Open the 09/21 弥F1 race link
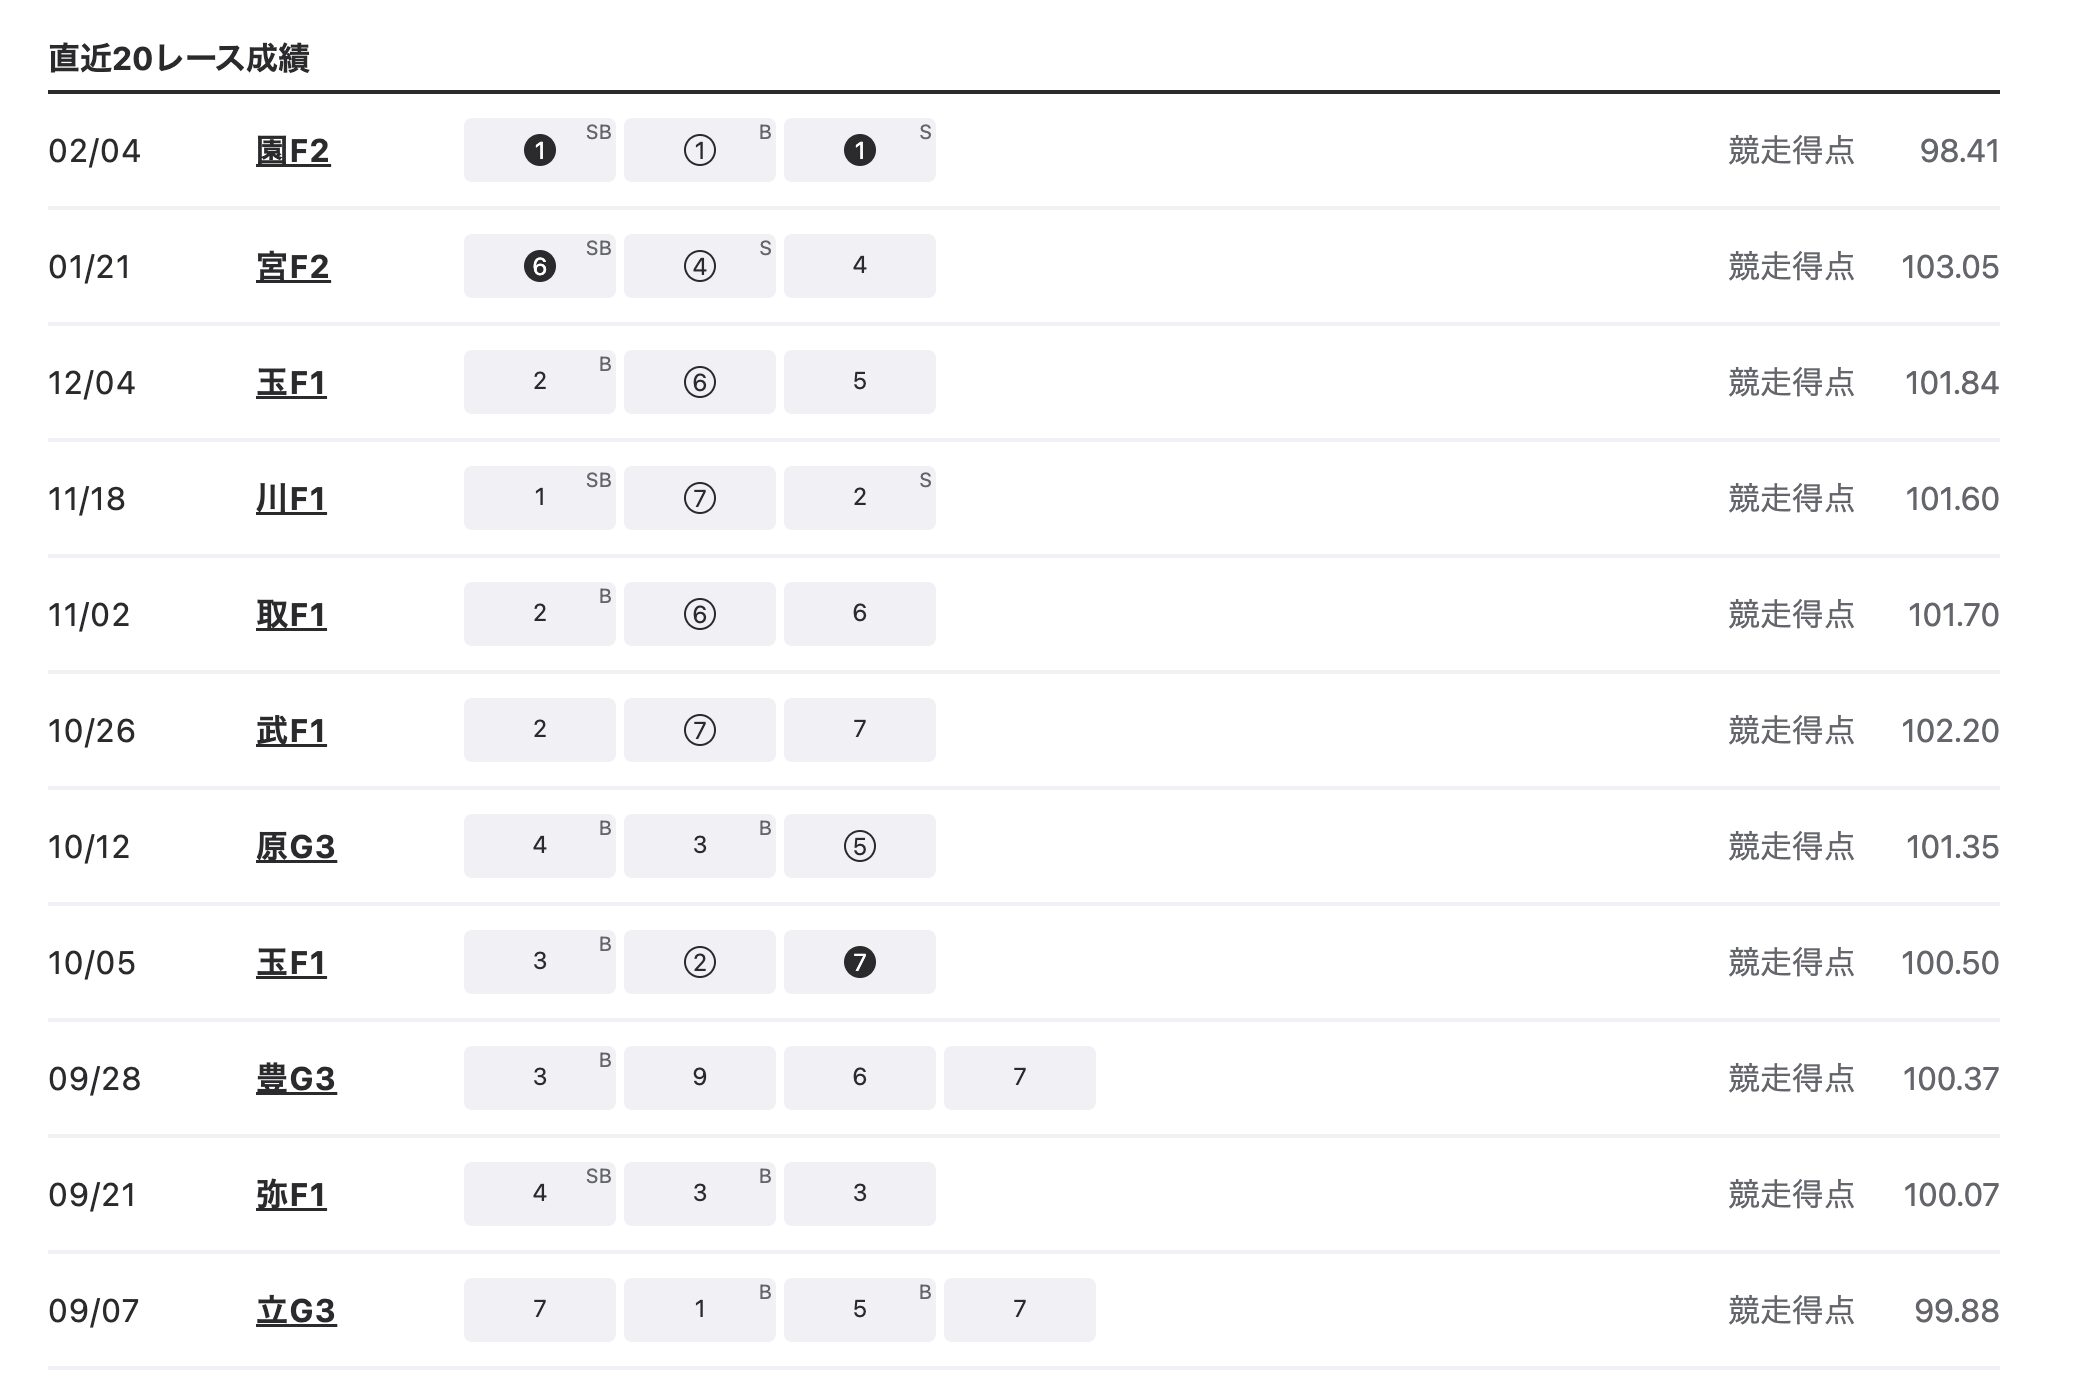Image resolution: width=2090 pixels, height=1382 pixels. (x=291, y=1195)
